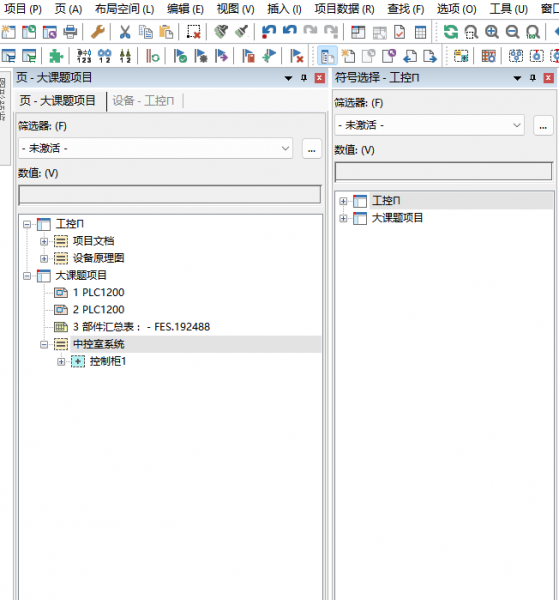The width and height of the screenshot is (559, 600).
Task: Expand the 设备原理图 node
Action: click(x=44, y=259)
